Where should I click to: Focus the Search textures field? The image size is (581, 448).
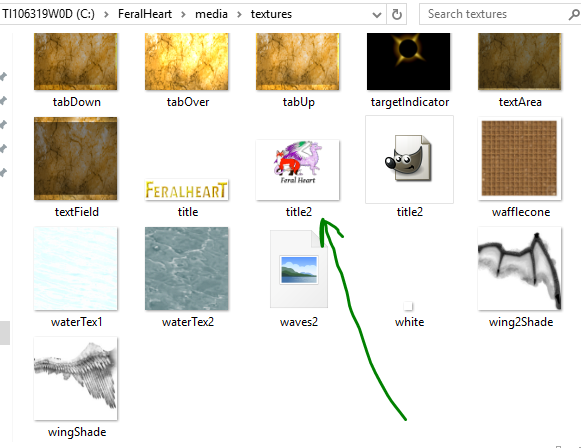pyautogui.click(x=497, y=14)
